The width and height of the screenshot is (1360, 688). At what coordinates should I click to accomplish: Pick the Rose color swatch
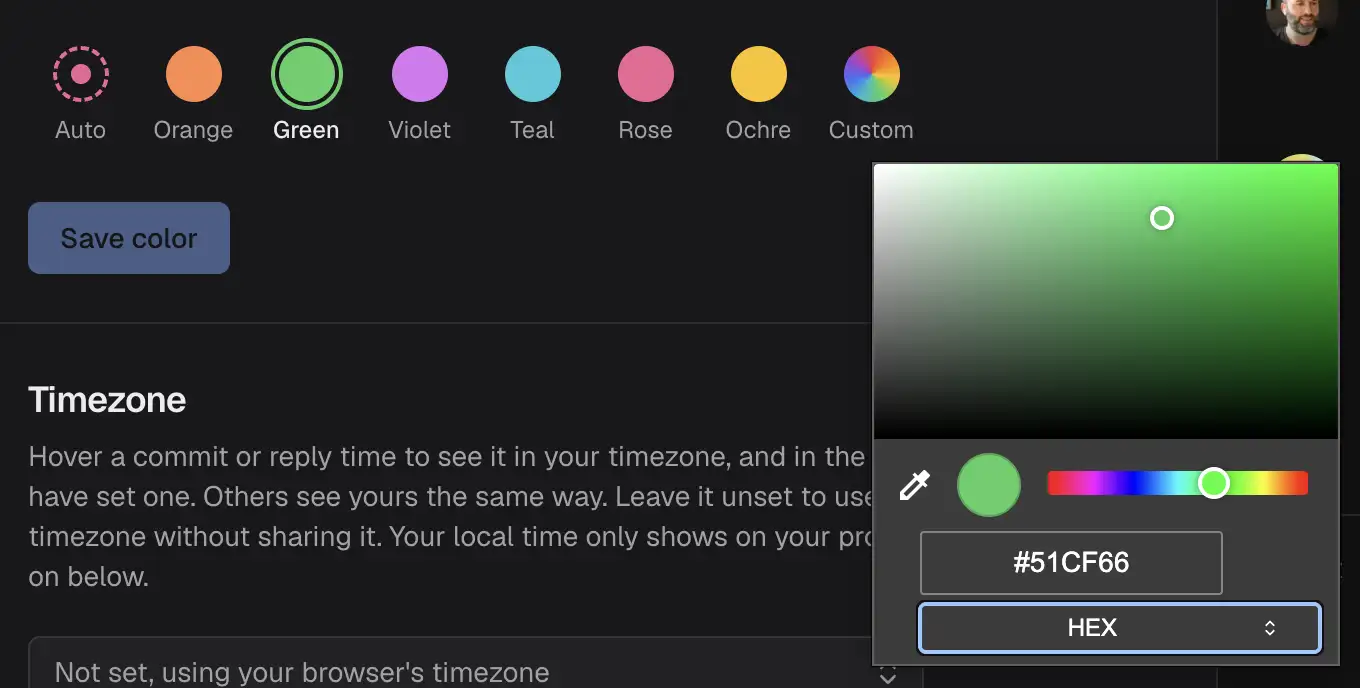point(646,74)
